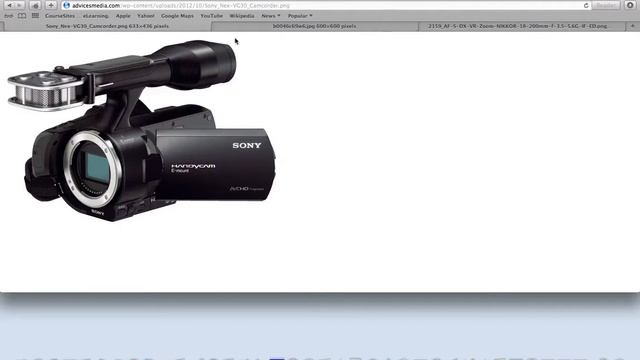Open the Yahoo! bookmark
The image size is (640, 360).
tap(146, 16)
